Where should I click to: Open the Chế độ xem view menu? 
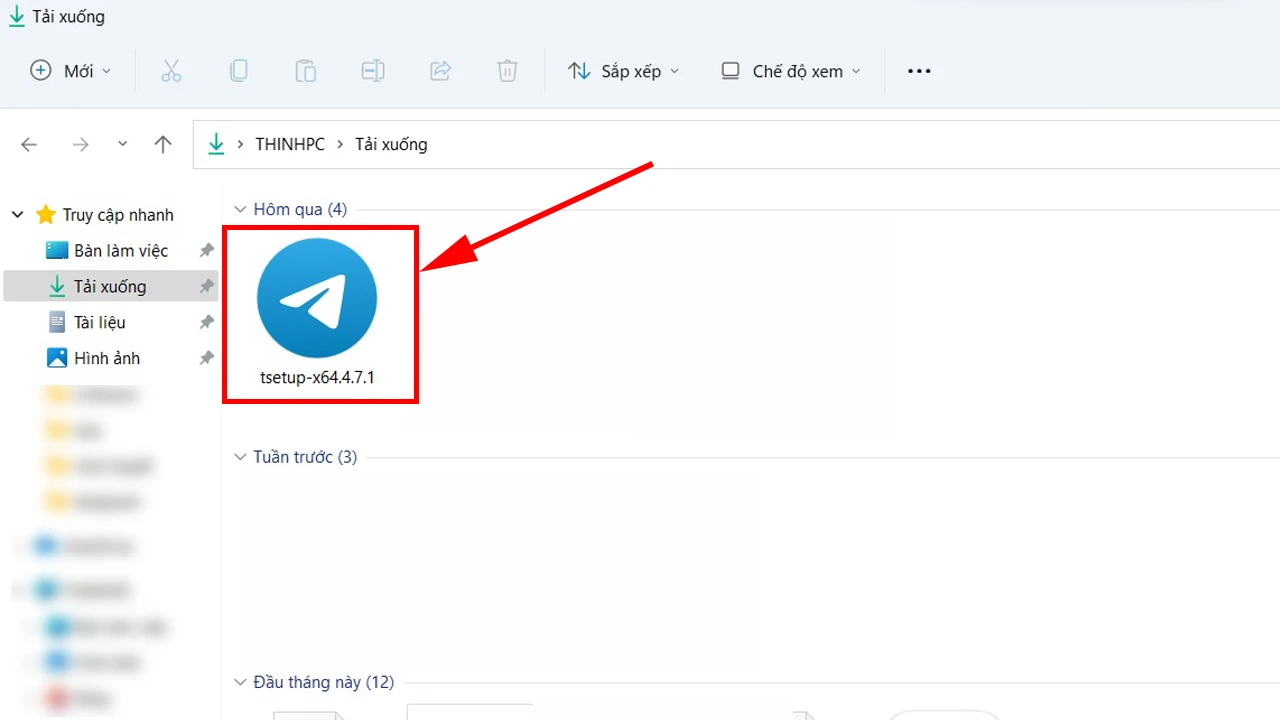coord(790,70)
